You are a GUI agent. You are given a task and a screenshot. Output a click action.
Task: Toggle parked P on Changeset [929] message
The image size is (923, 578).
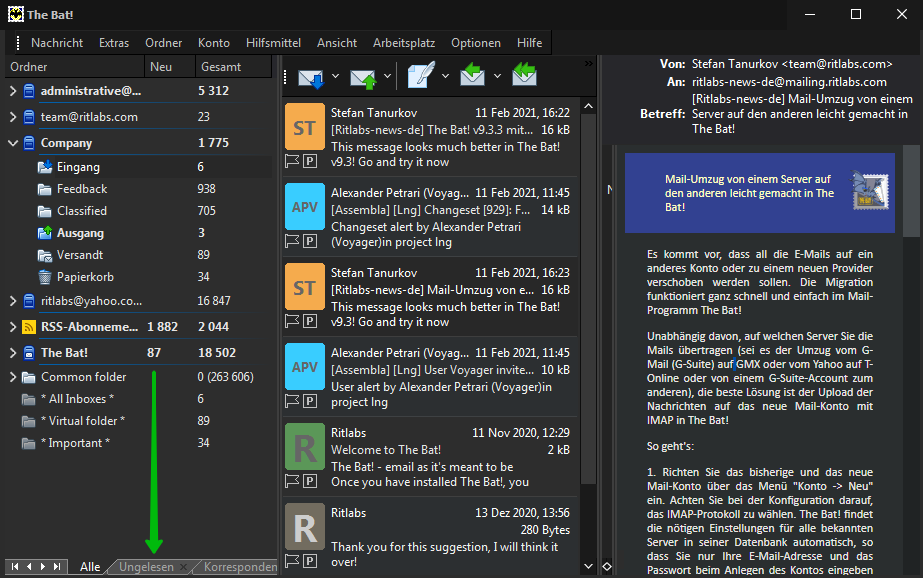tap(310, 241)
